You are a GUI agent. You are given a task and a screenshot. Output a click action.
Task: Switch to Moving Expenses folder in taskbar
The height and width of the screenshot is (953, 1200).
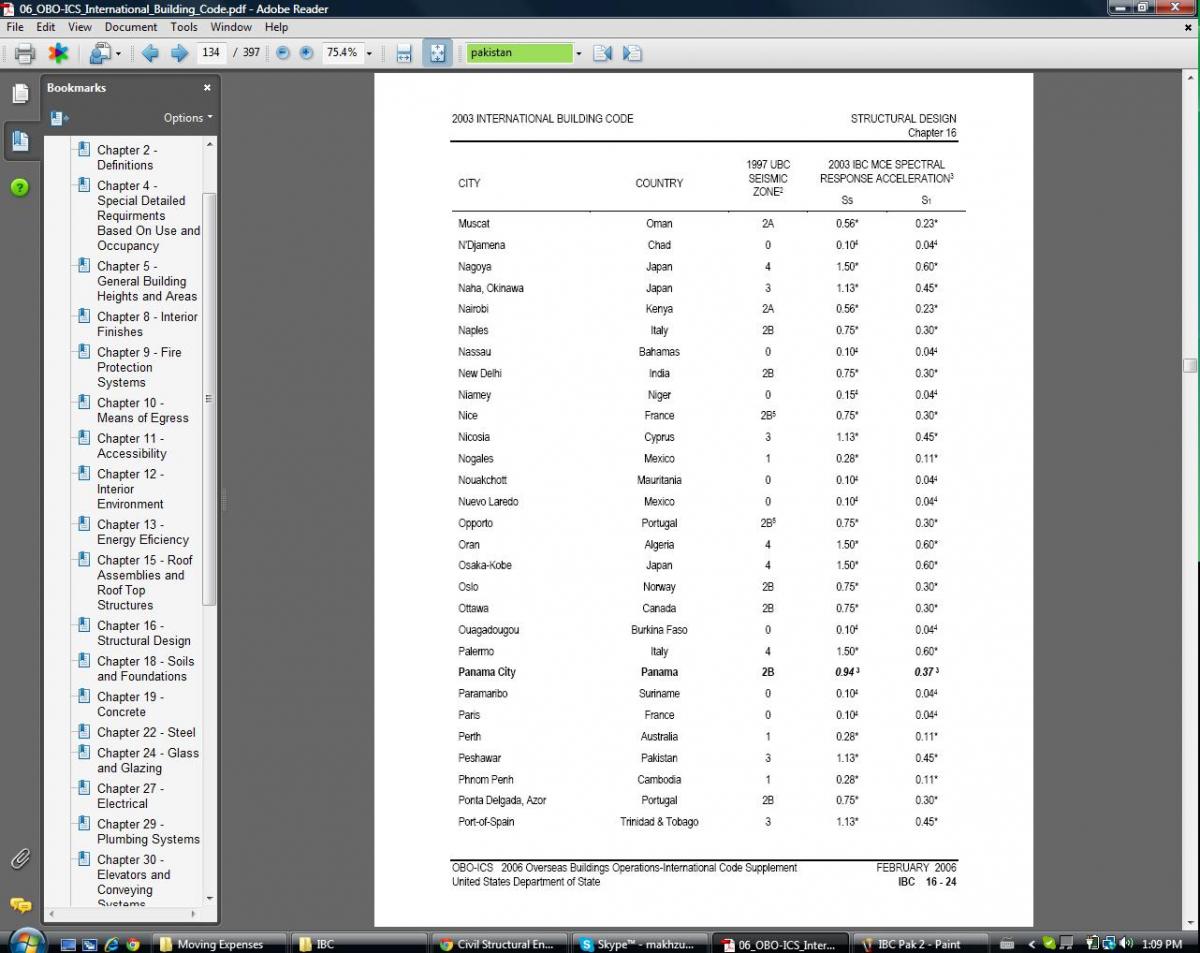(x=217, y=944)
